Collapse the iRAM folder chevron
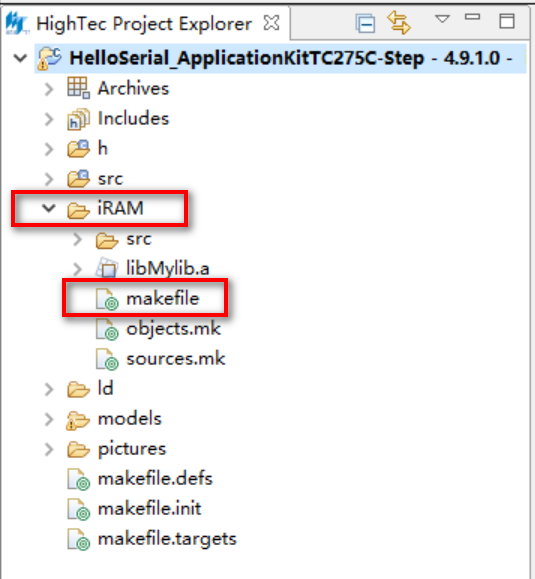535x579 pixels. coord(49,208)
